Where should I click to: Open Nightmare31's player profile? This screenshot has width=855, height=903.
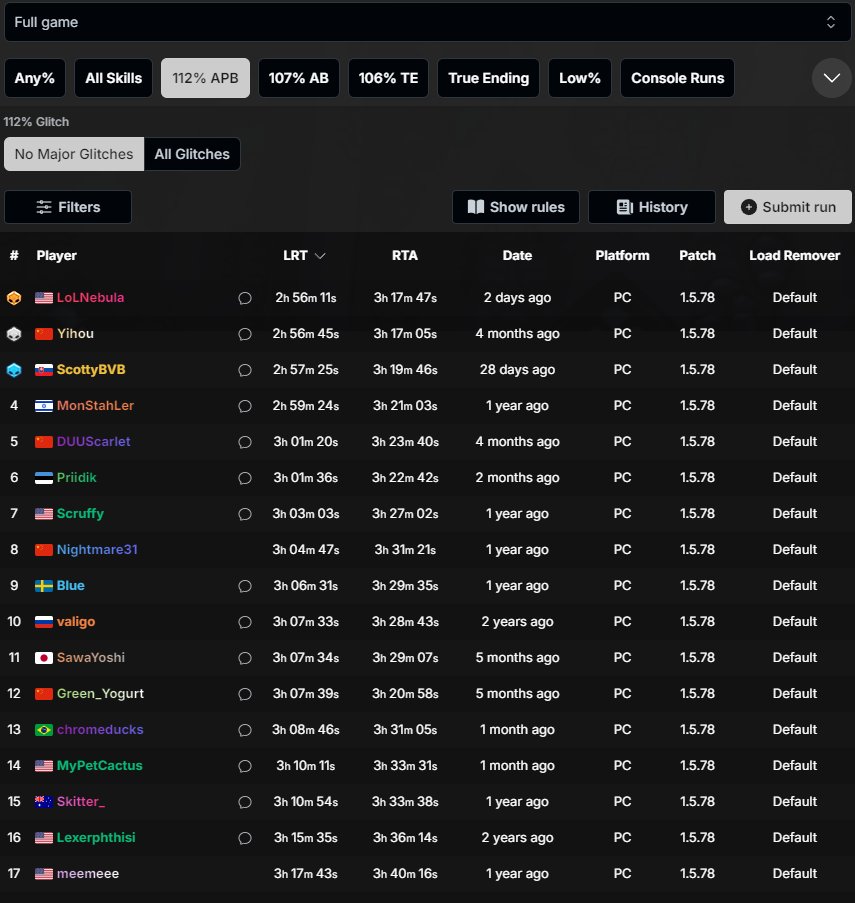click(x=97, y=549)
